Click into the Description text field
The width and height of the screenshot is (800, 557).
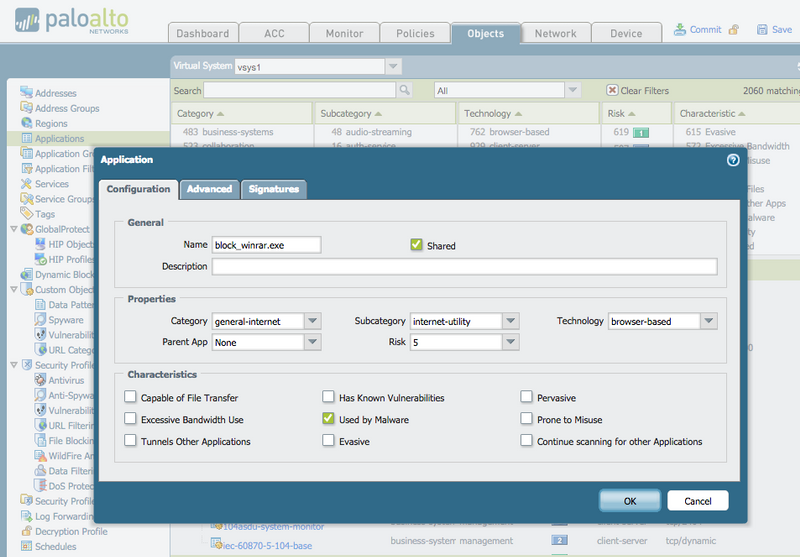pos(464,267)
